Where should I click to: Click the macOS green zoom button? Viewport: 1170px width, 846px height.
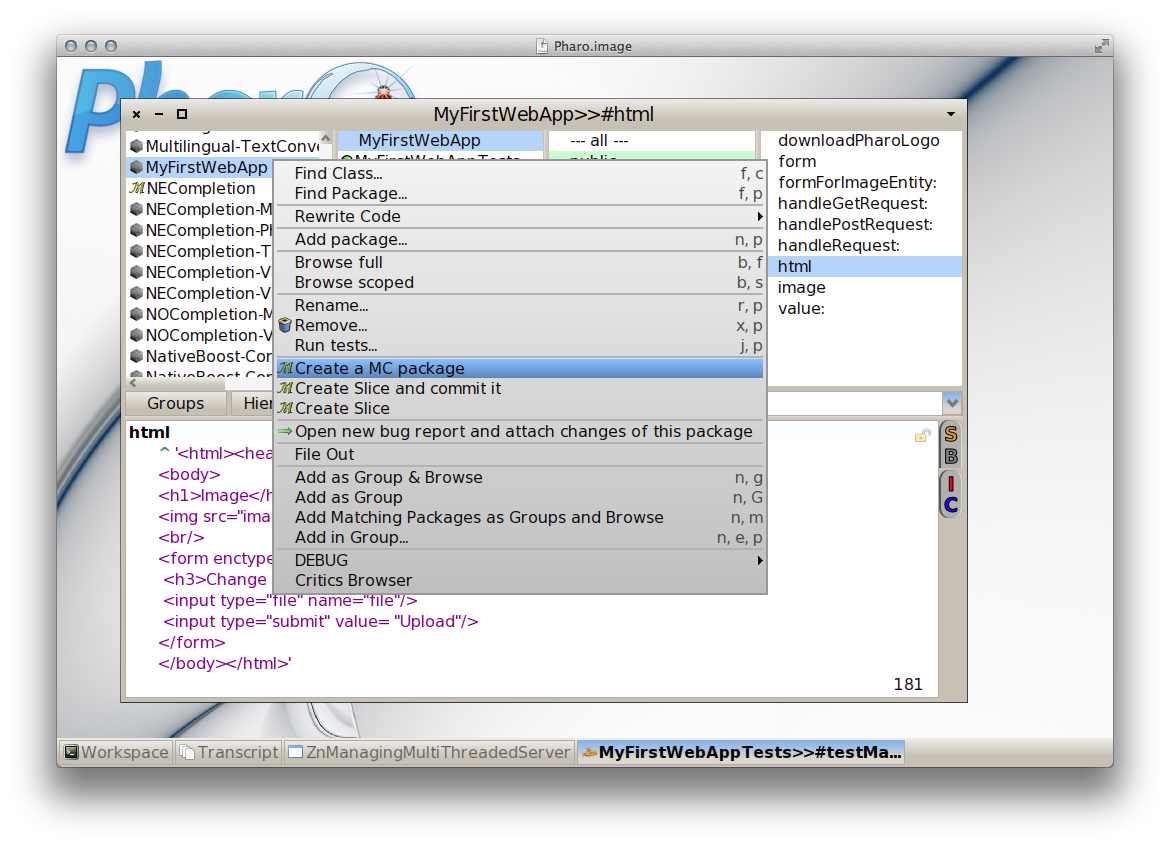tap(110, 46)
